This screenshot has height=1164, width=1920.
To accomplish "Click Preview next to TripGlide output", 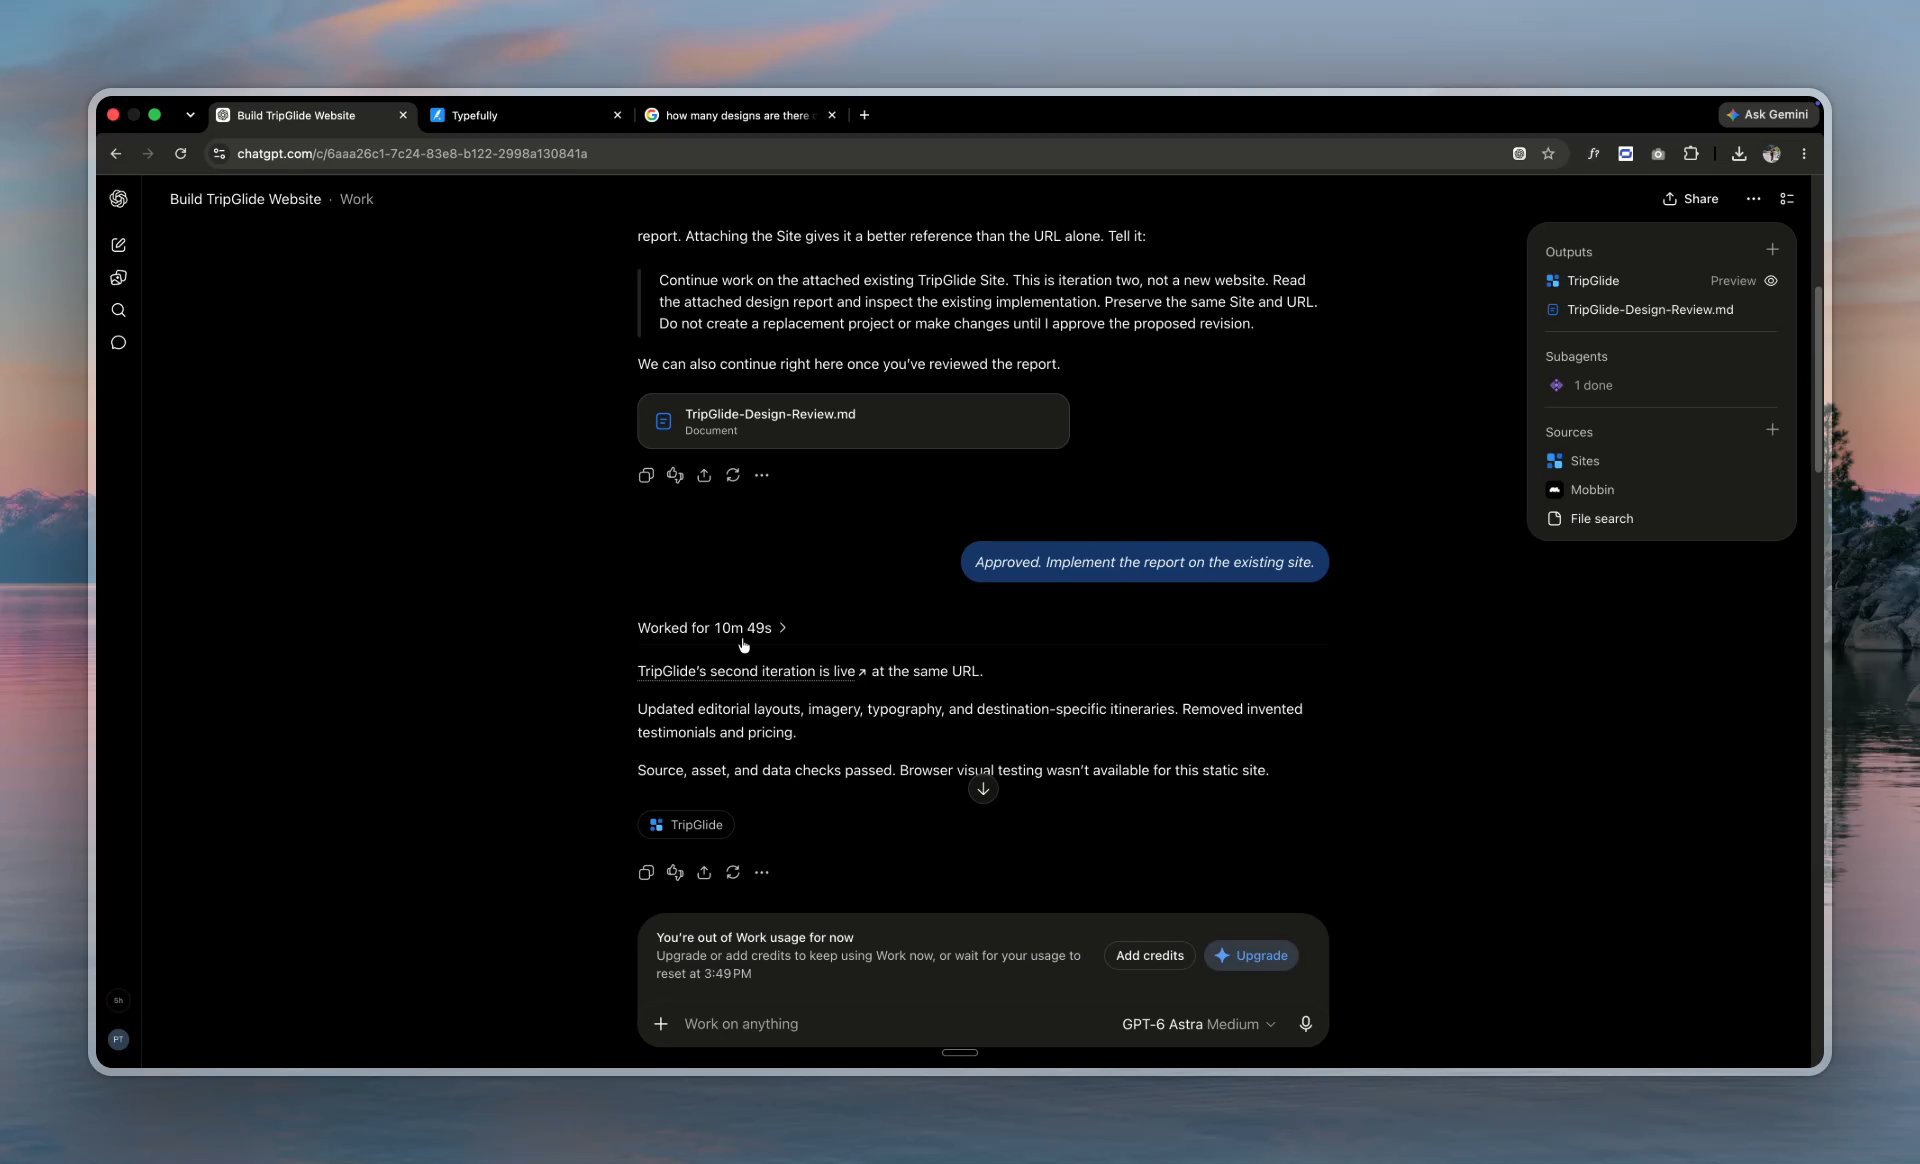I will click(x=1733, y=281).
